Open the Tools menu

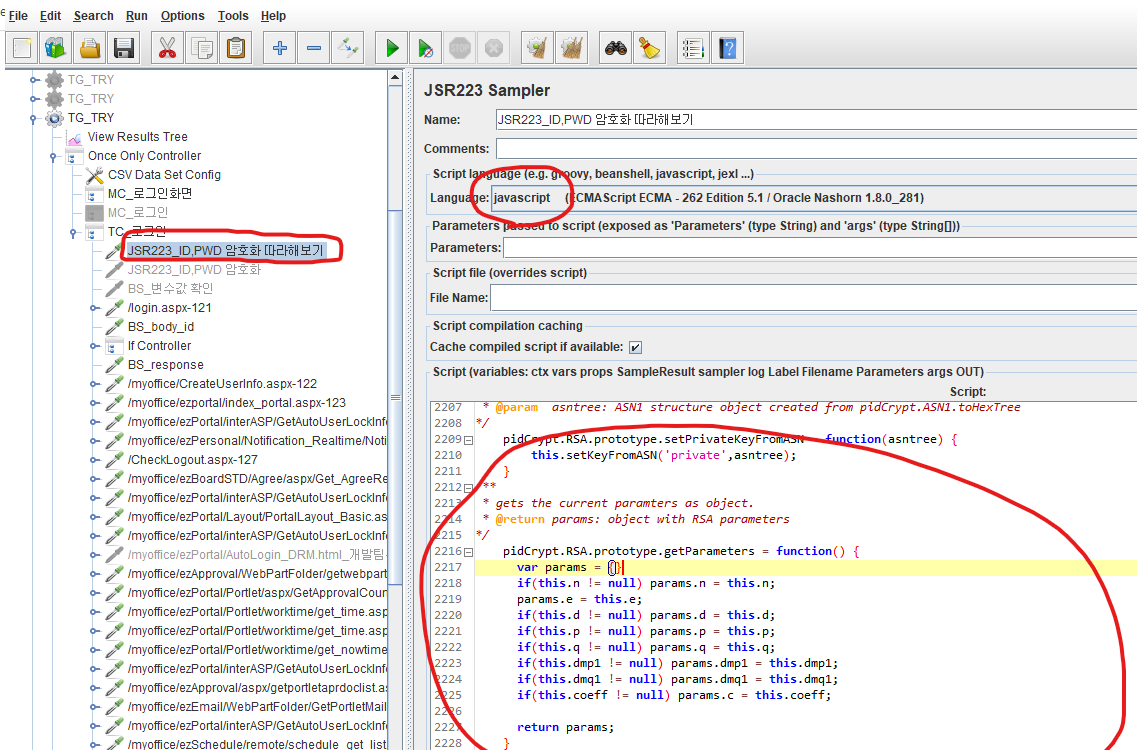click(x=233, y=16)
